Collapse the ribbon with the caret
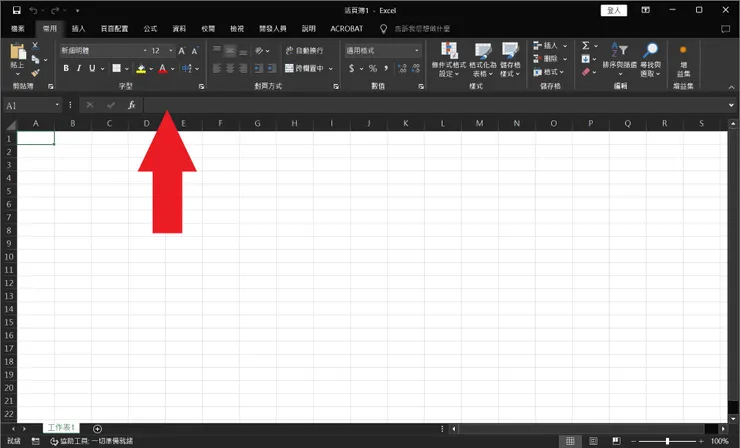The height and width of the screenshot is (448, 740). click(731, 87)
